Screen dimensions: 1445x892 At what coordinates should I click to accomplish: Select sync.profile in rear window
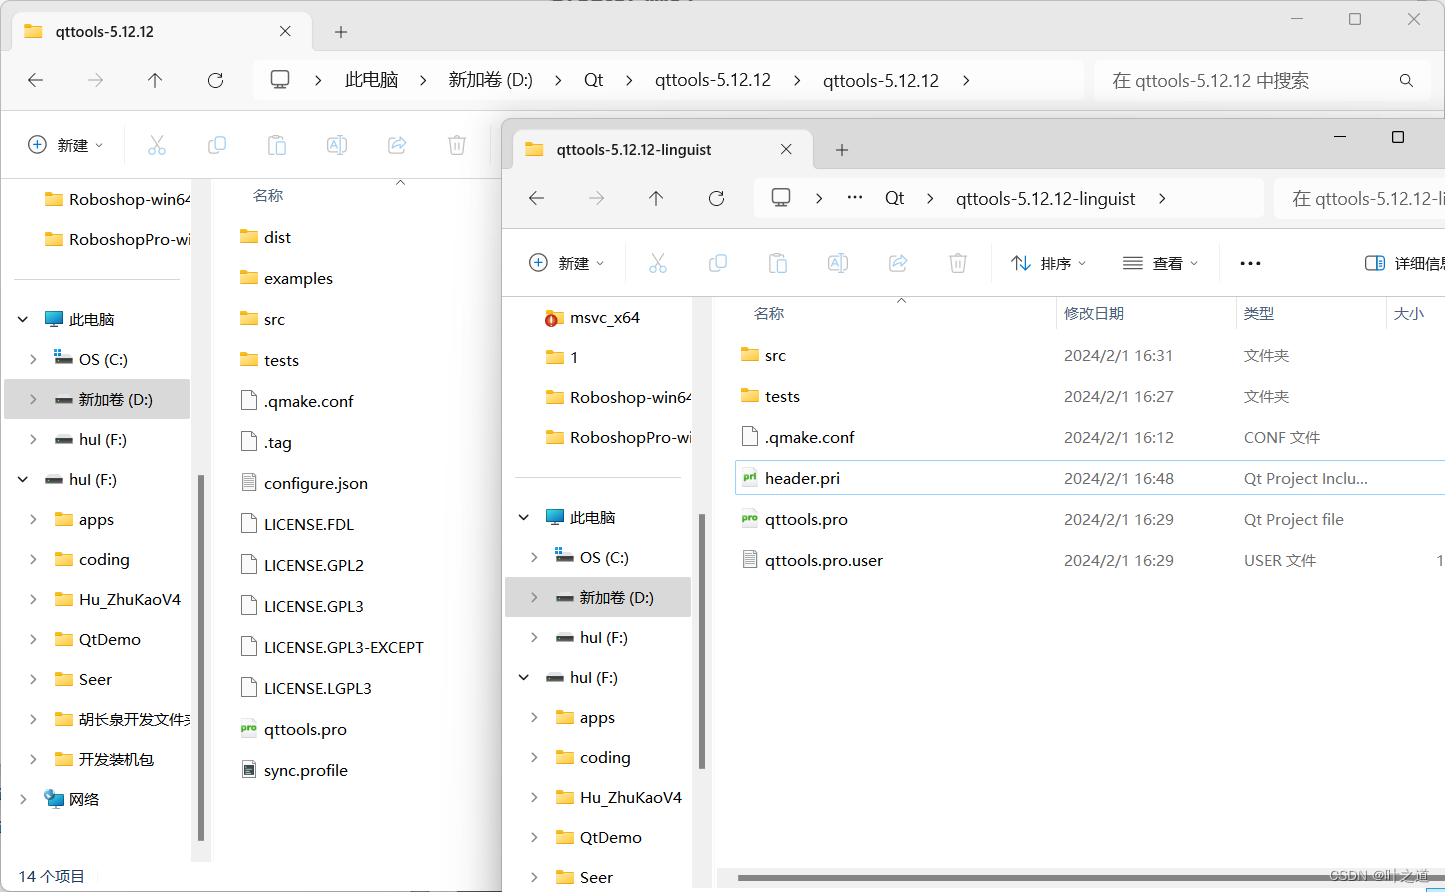[306, 770]
